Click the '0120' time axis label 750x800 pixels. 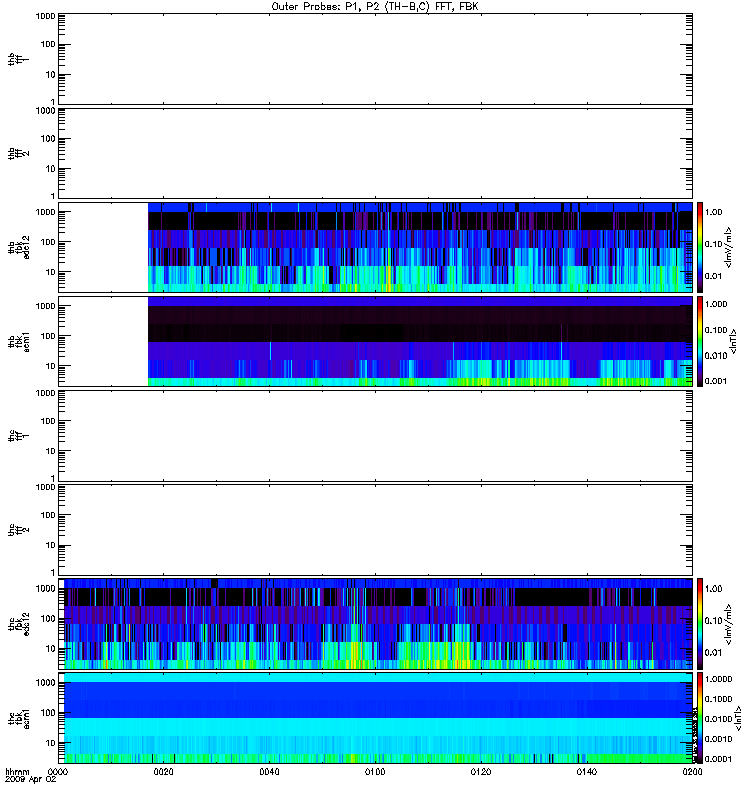481,772
